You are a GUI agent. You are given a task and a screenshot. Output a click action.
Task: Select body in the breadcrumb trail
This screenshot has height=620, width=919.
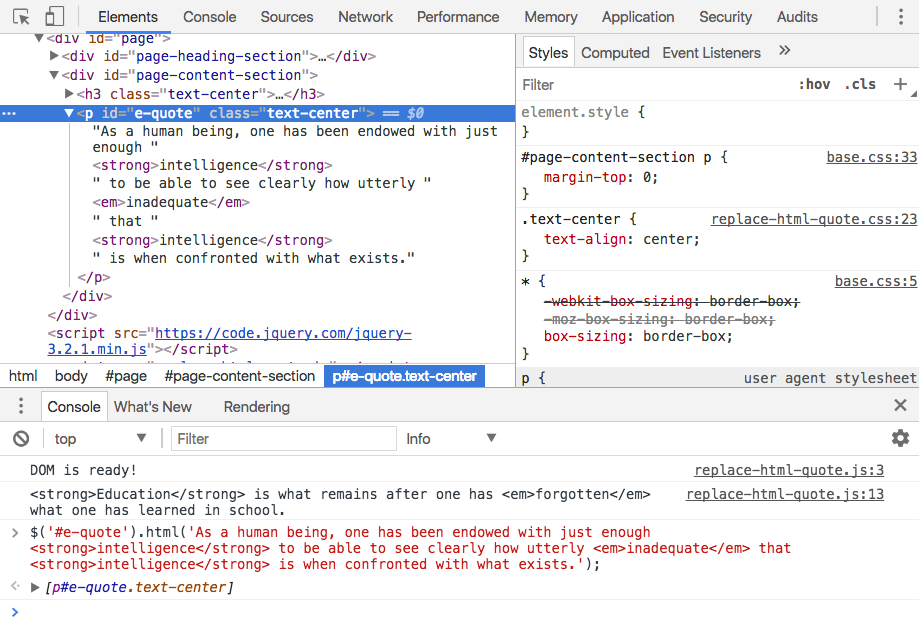click(x=71, y=376)
